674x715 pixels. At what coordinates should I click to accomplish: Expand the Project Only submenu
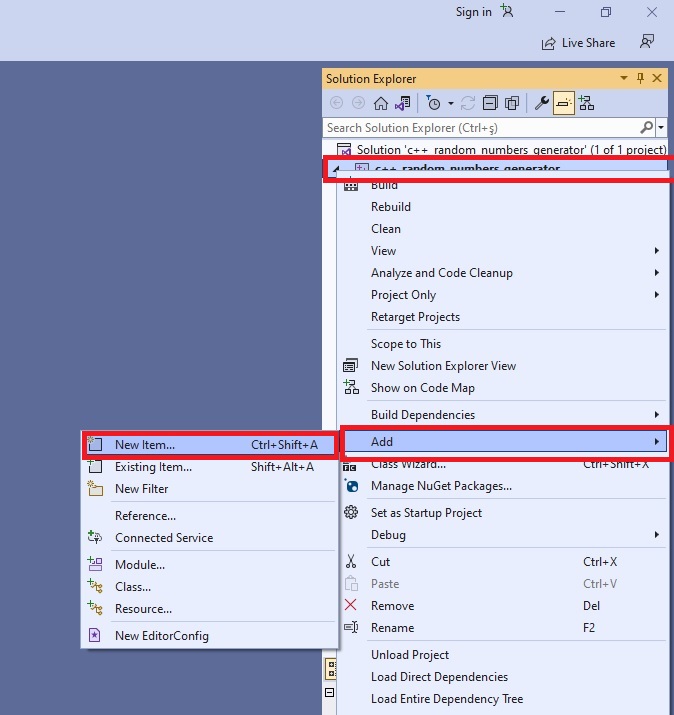point(505,295)
